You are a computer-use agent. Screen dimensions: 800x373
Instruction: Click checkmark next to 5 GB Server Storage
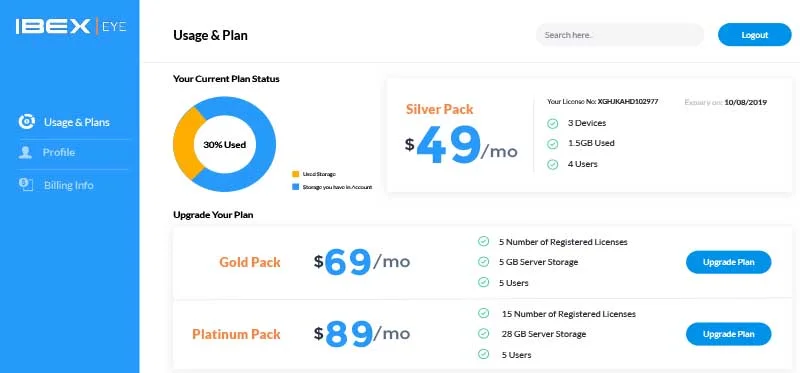[483, 262]
